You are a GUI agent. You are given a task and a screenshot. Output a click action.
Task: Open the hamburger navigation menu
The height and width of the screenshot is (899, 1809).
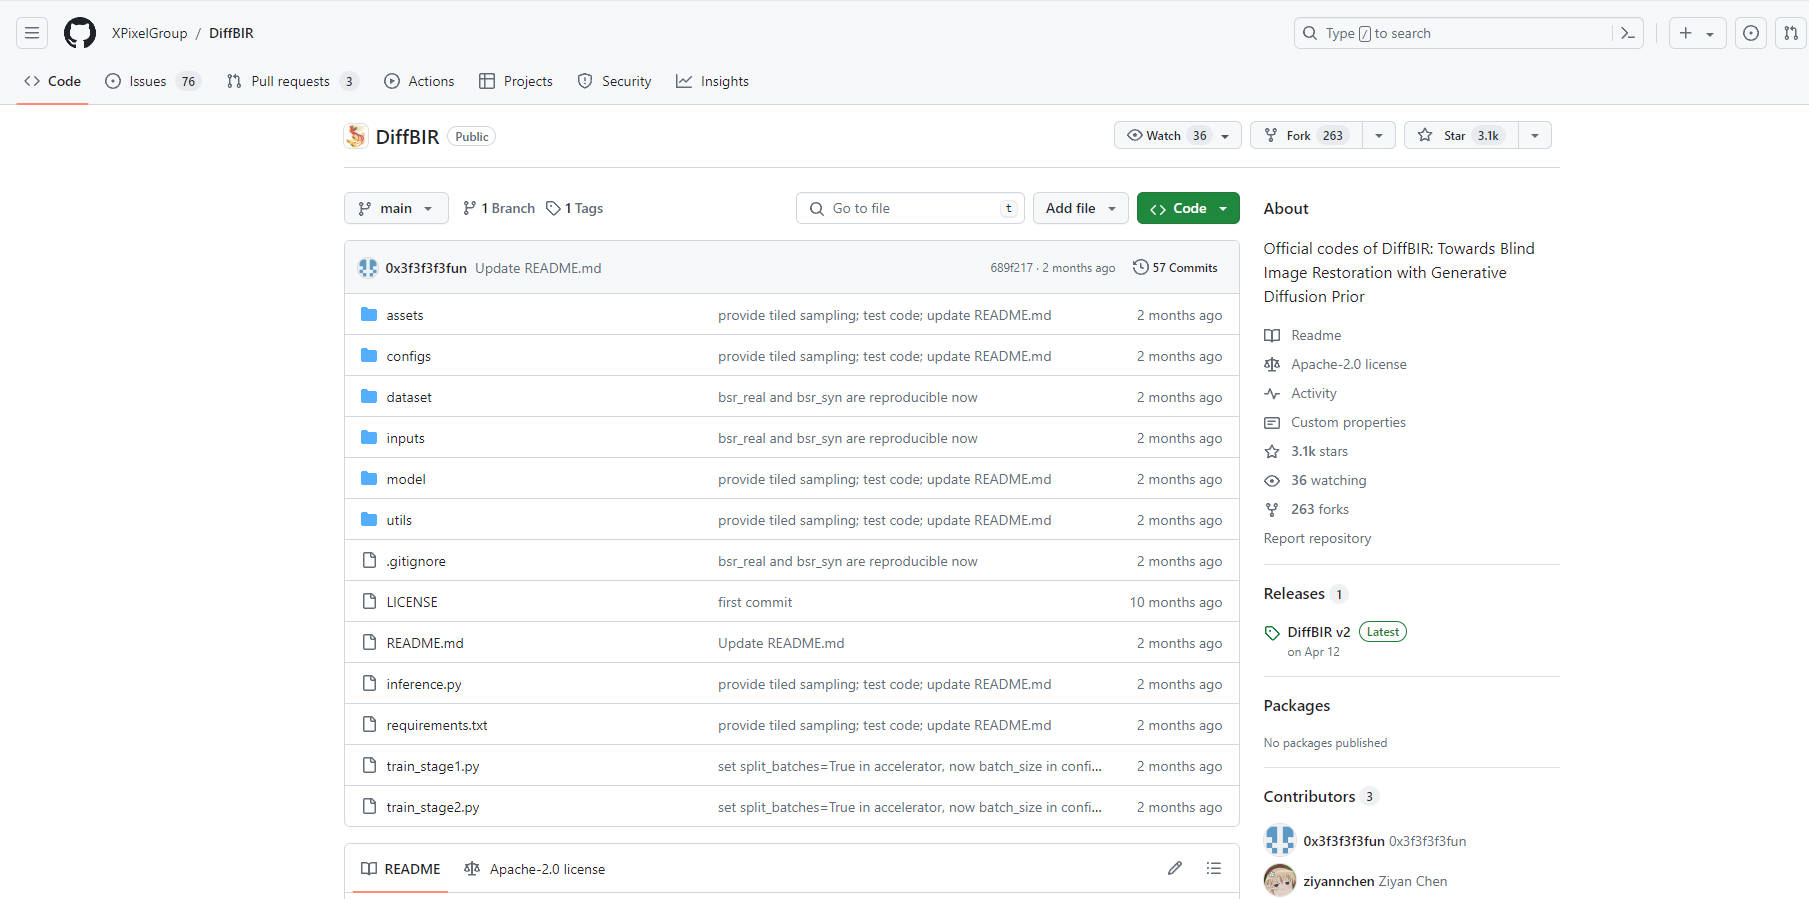[32, 33]
